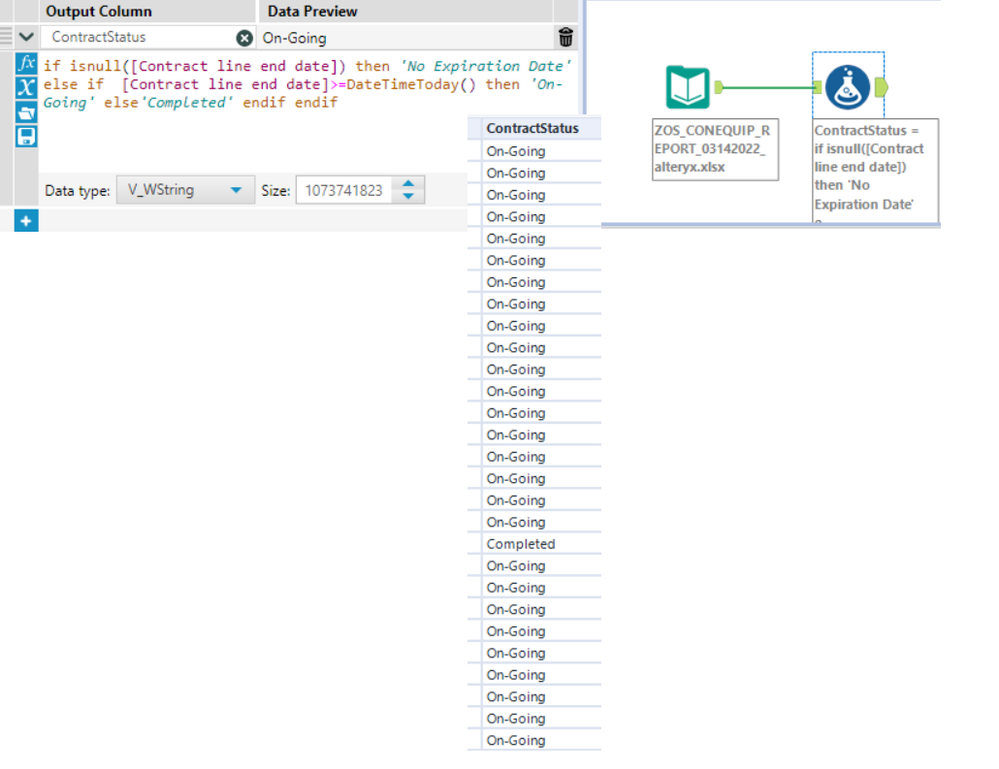Screen dimensions: 999x769
Task: Click into the Size field 1073741823
Action: [345, 190]
